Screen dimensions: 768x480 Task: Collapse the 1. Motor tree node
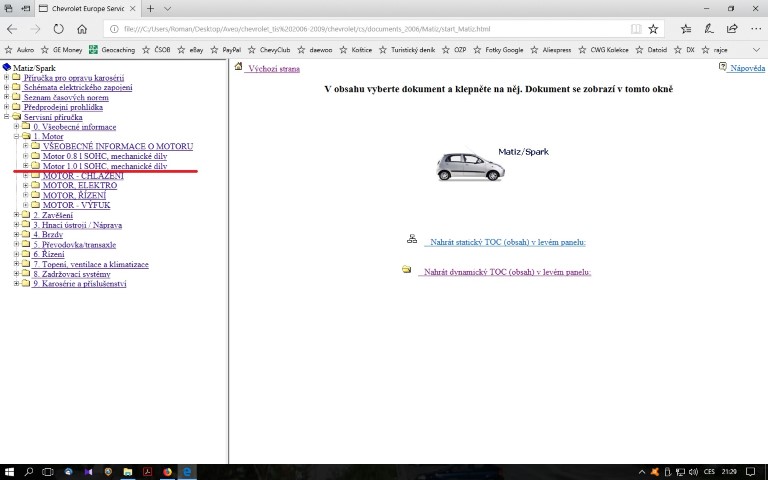click(16, 137)
